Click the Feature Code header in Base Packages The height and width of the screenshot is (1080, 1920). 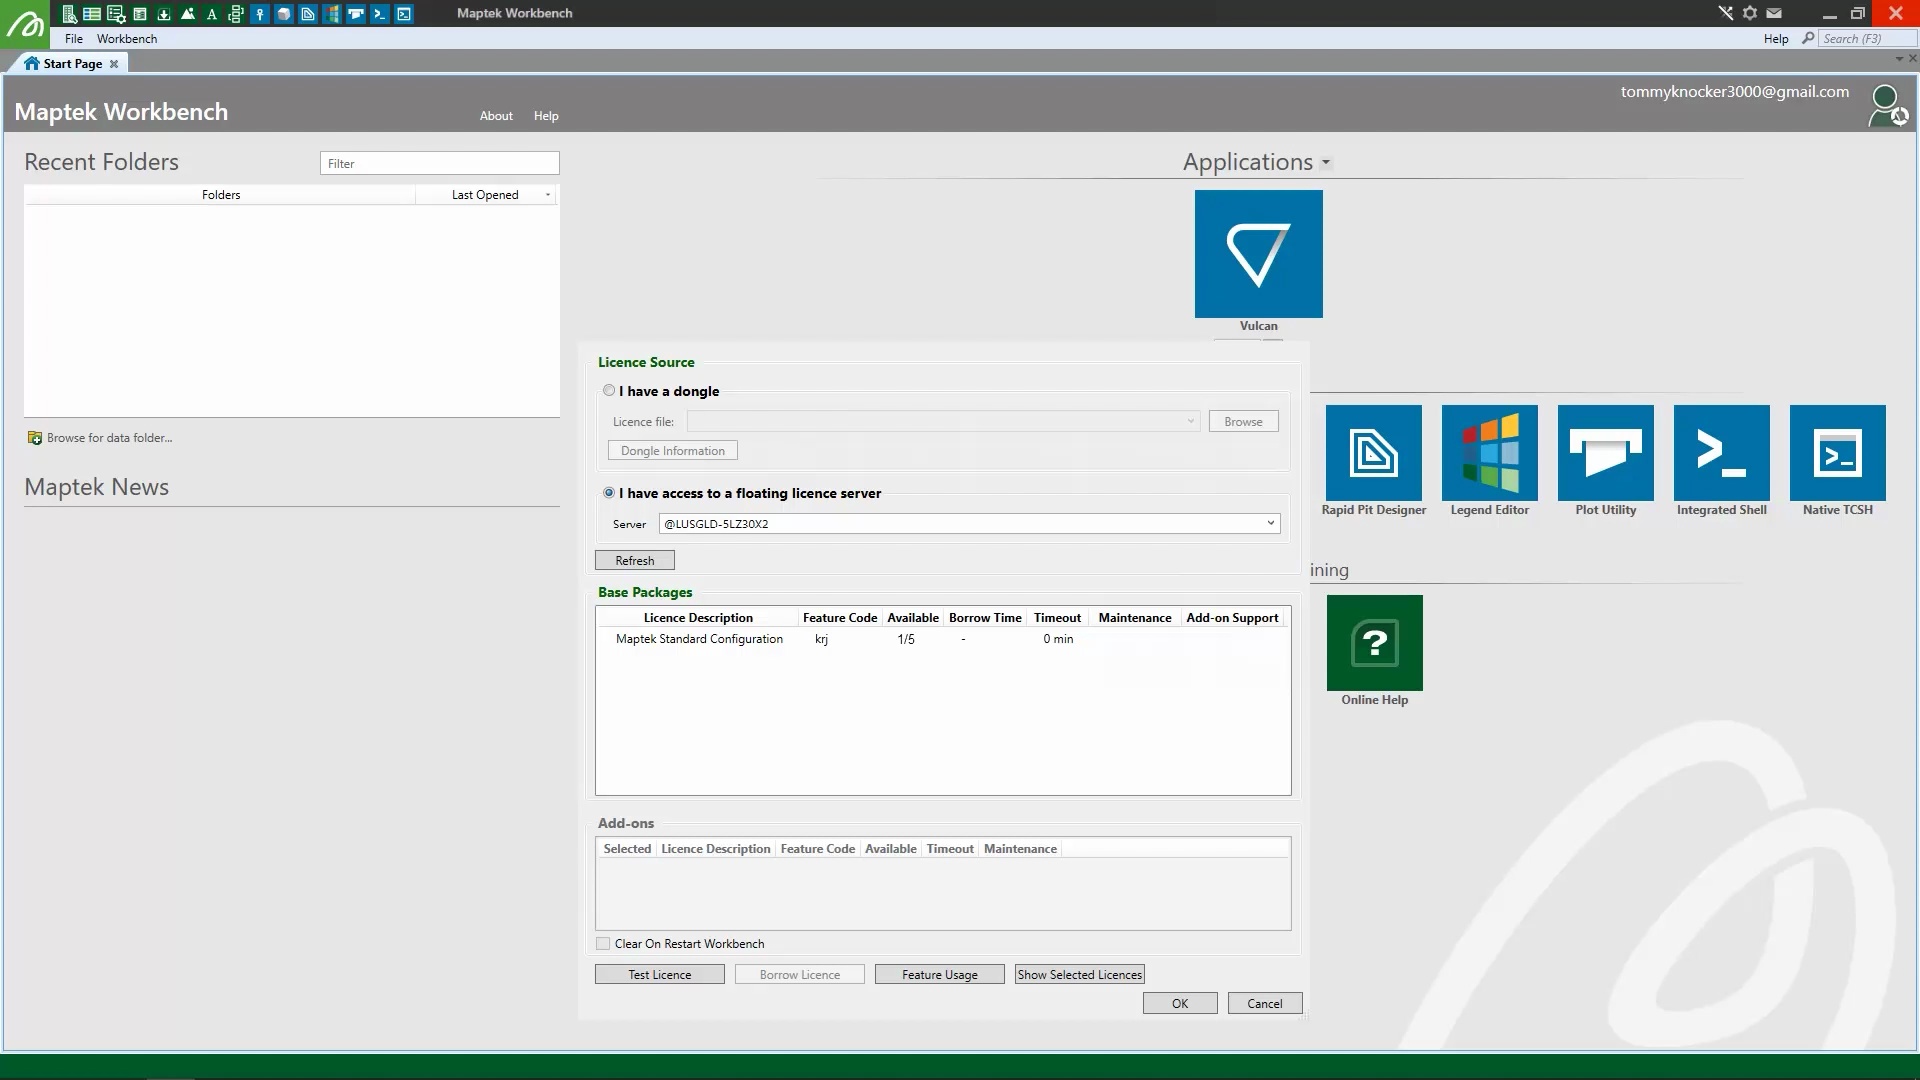point(840,618)
